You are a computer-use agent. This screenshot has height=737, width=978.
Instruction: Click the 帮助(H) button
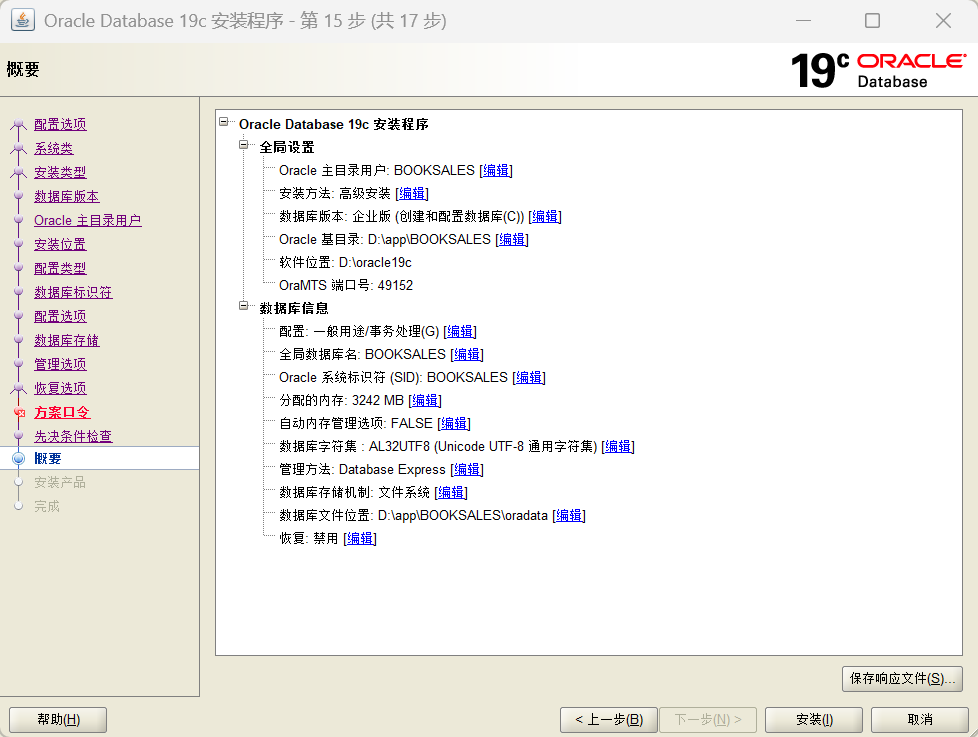point(58,720)
